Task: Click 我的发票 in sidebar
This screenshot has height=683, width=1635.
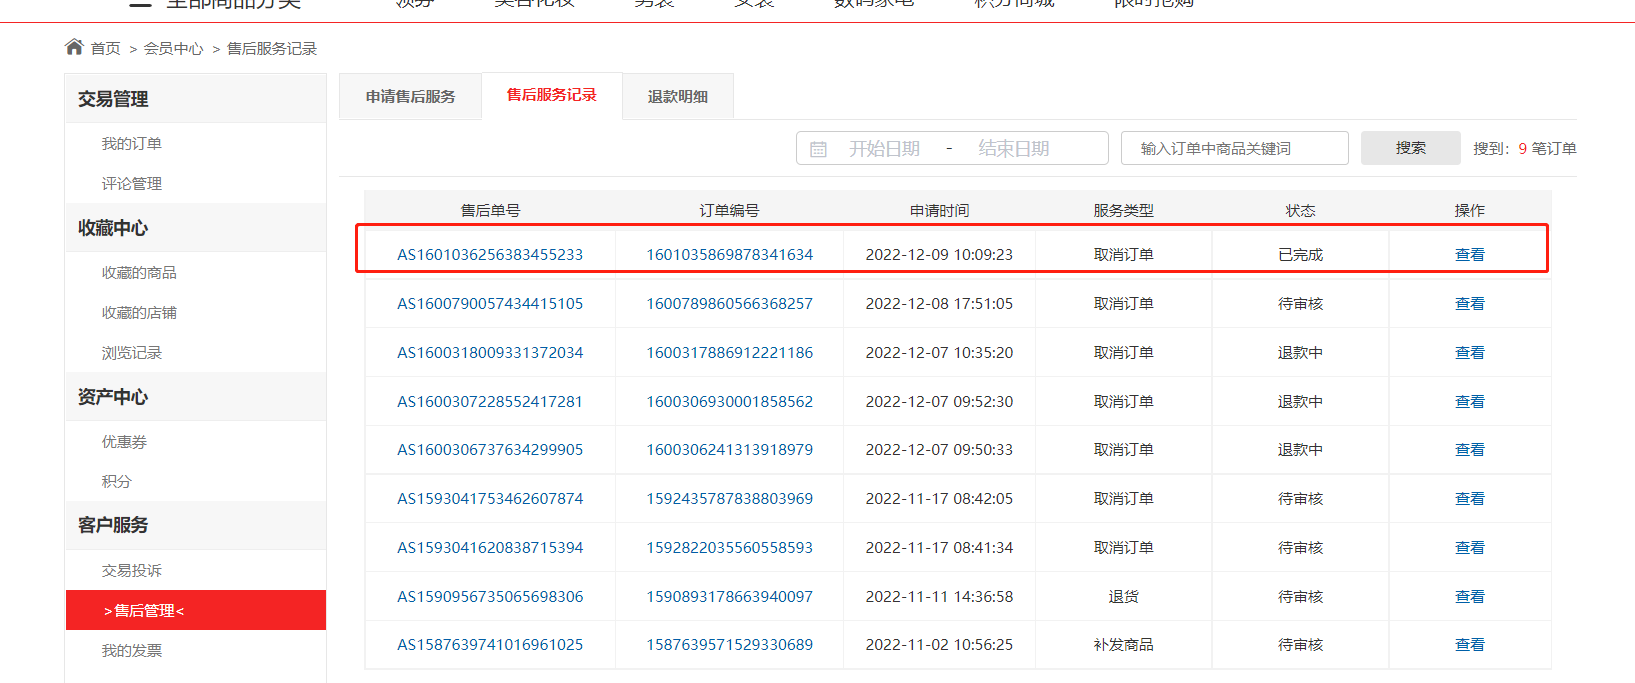Action: pyautogui.click(x=131, y=651)
